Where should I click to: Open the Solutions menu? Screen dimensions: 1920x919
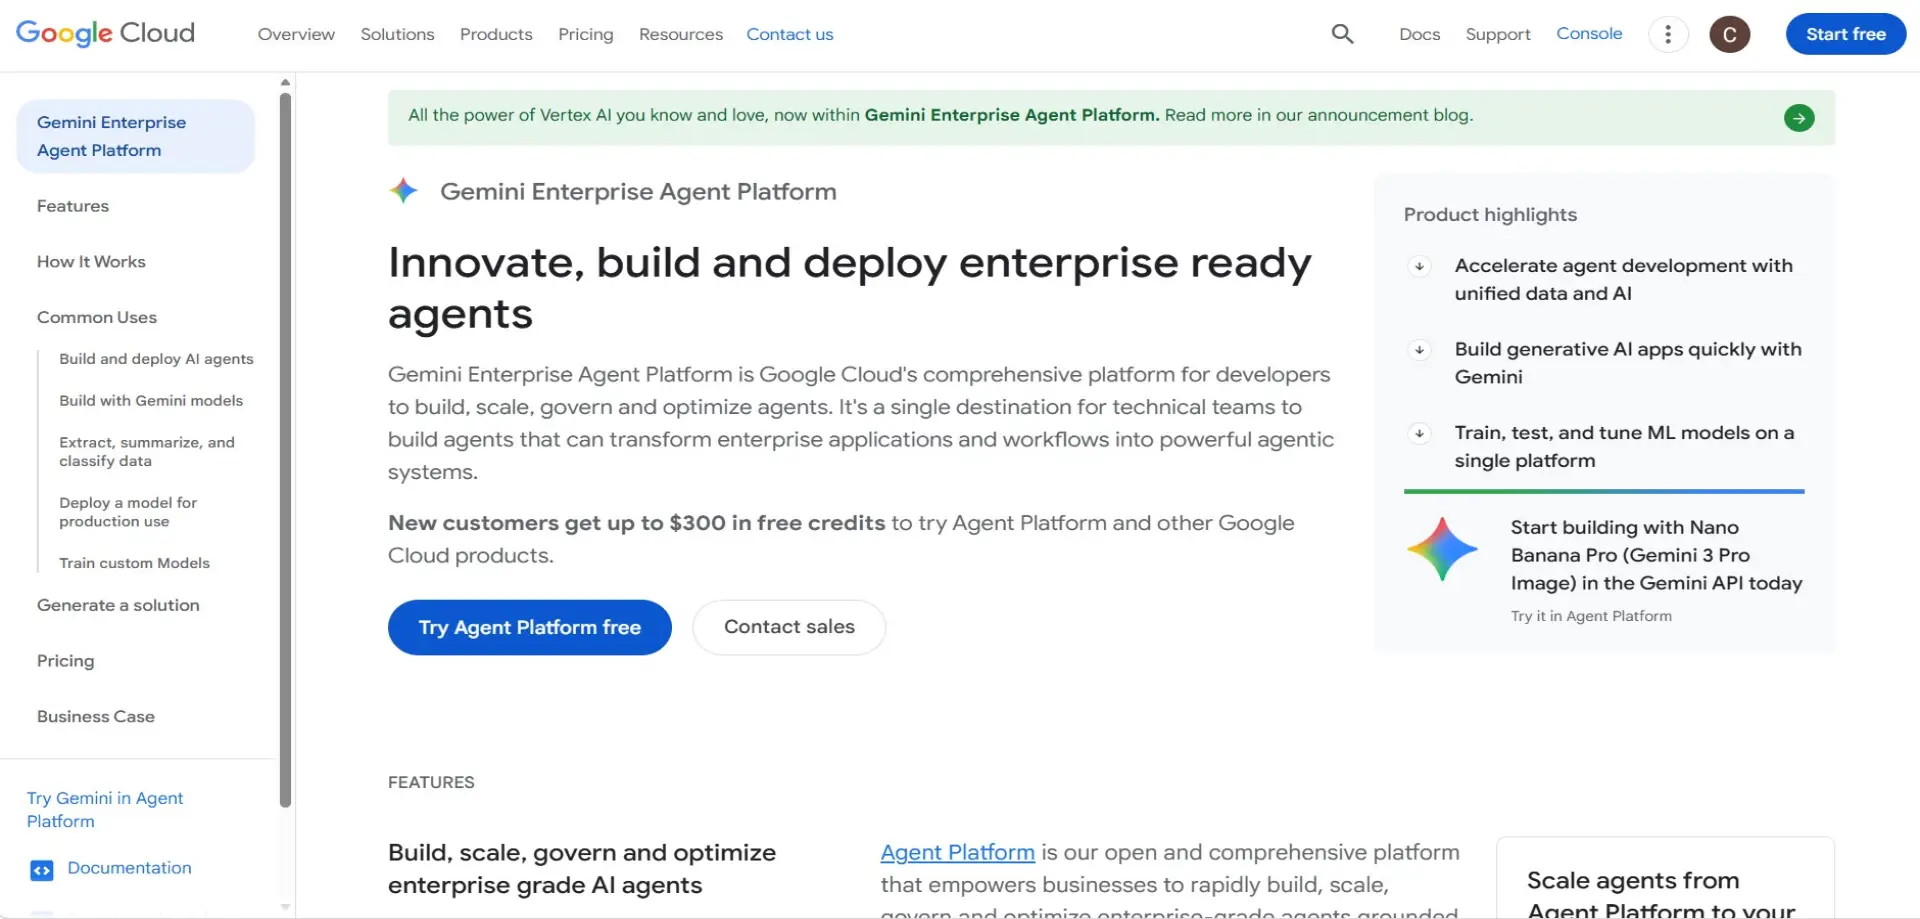coord(397,34)
